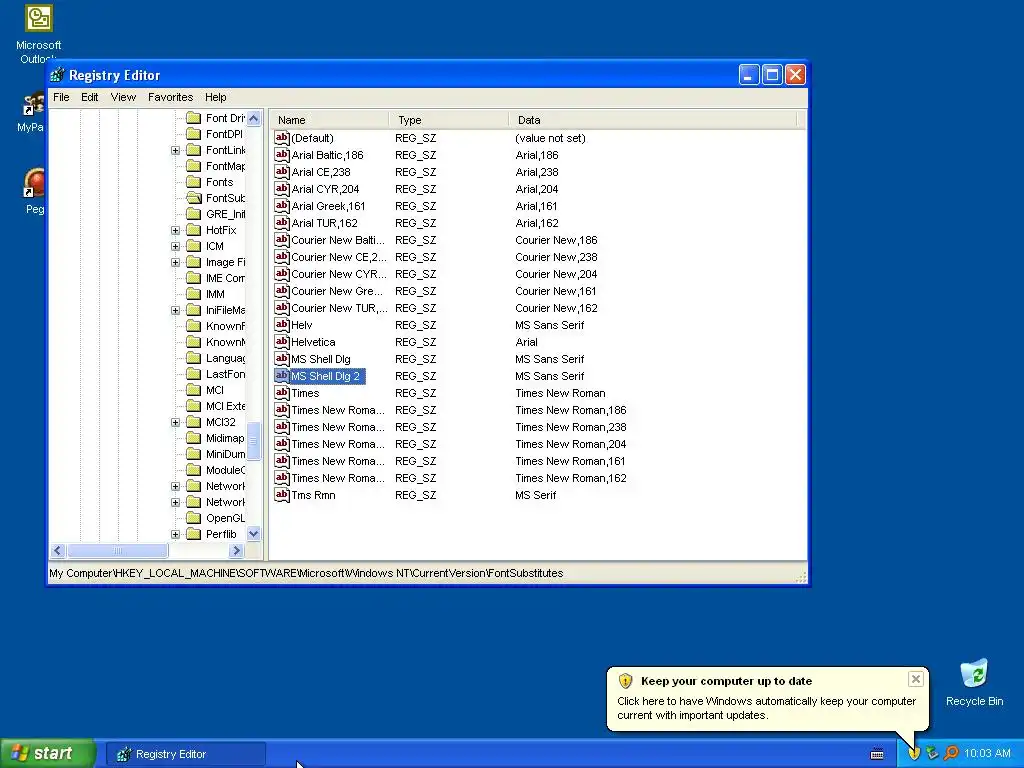Click the Times value string icon
The width and height of the screenshot is (1024, 768).
click(x=281, y=392)
